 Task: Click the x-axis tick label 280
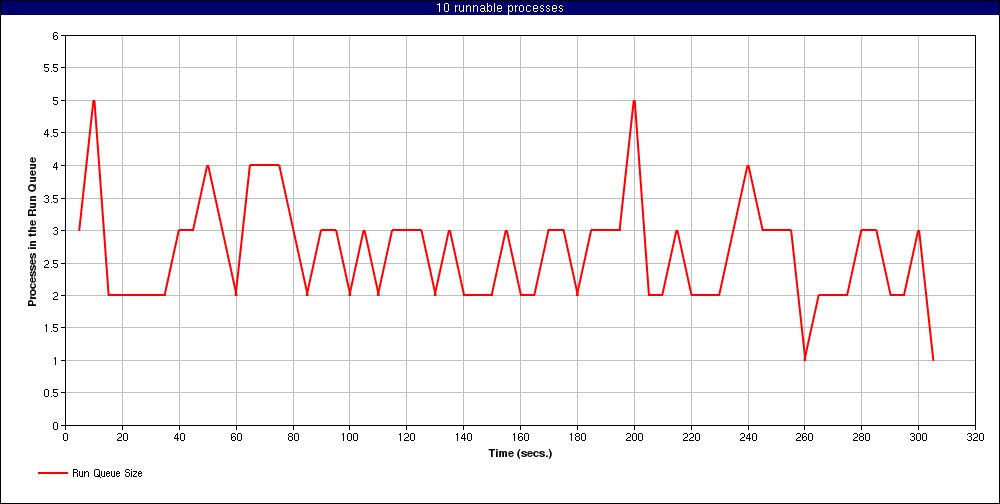pyautogui.click(x=862, y=438)
